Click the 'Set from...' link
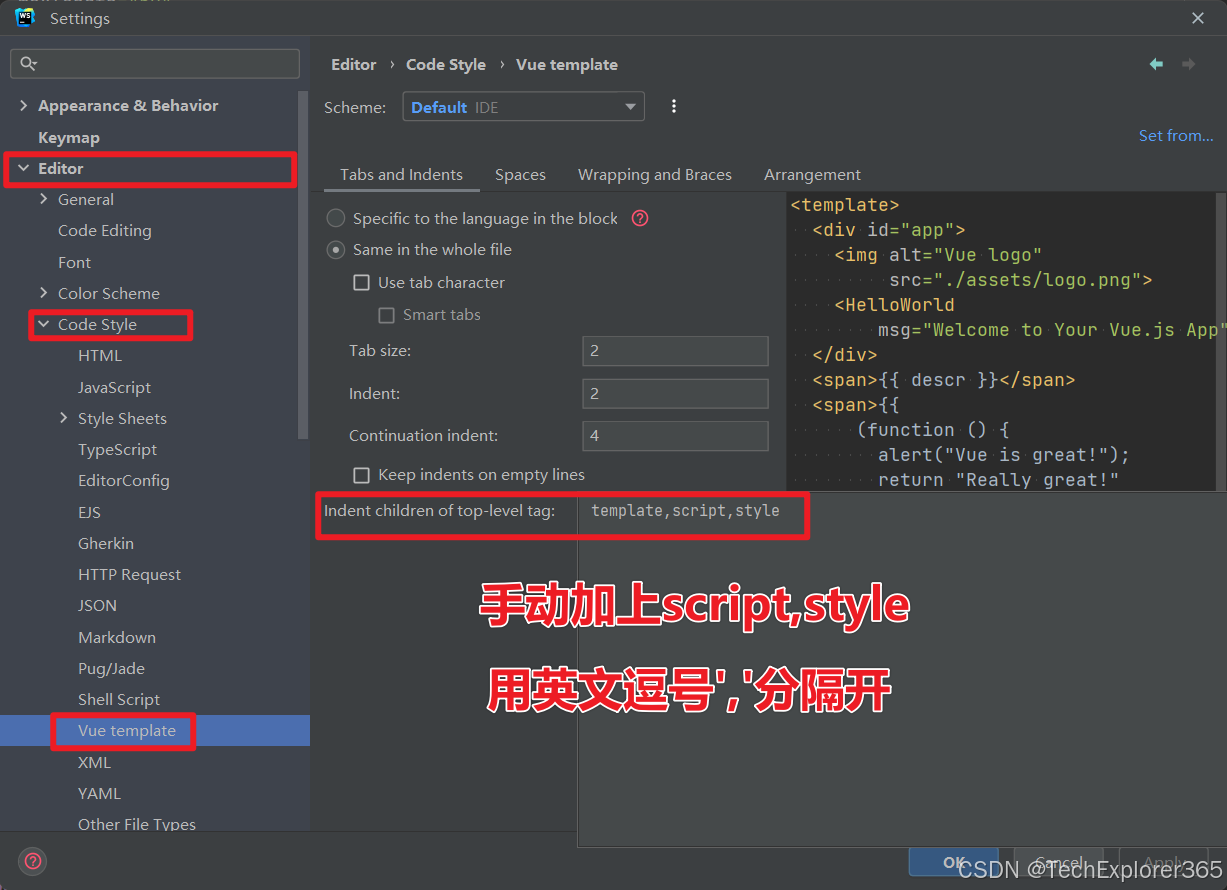The height and width of the screenshot is (890, 1227). pos(1176,135)
